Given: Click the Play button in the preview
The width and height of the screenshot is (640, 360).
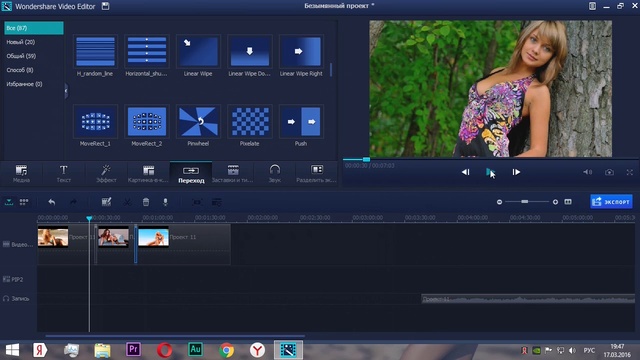Looking at the screenshot, I should tap(490, 172).
